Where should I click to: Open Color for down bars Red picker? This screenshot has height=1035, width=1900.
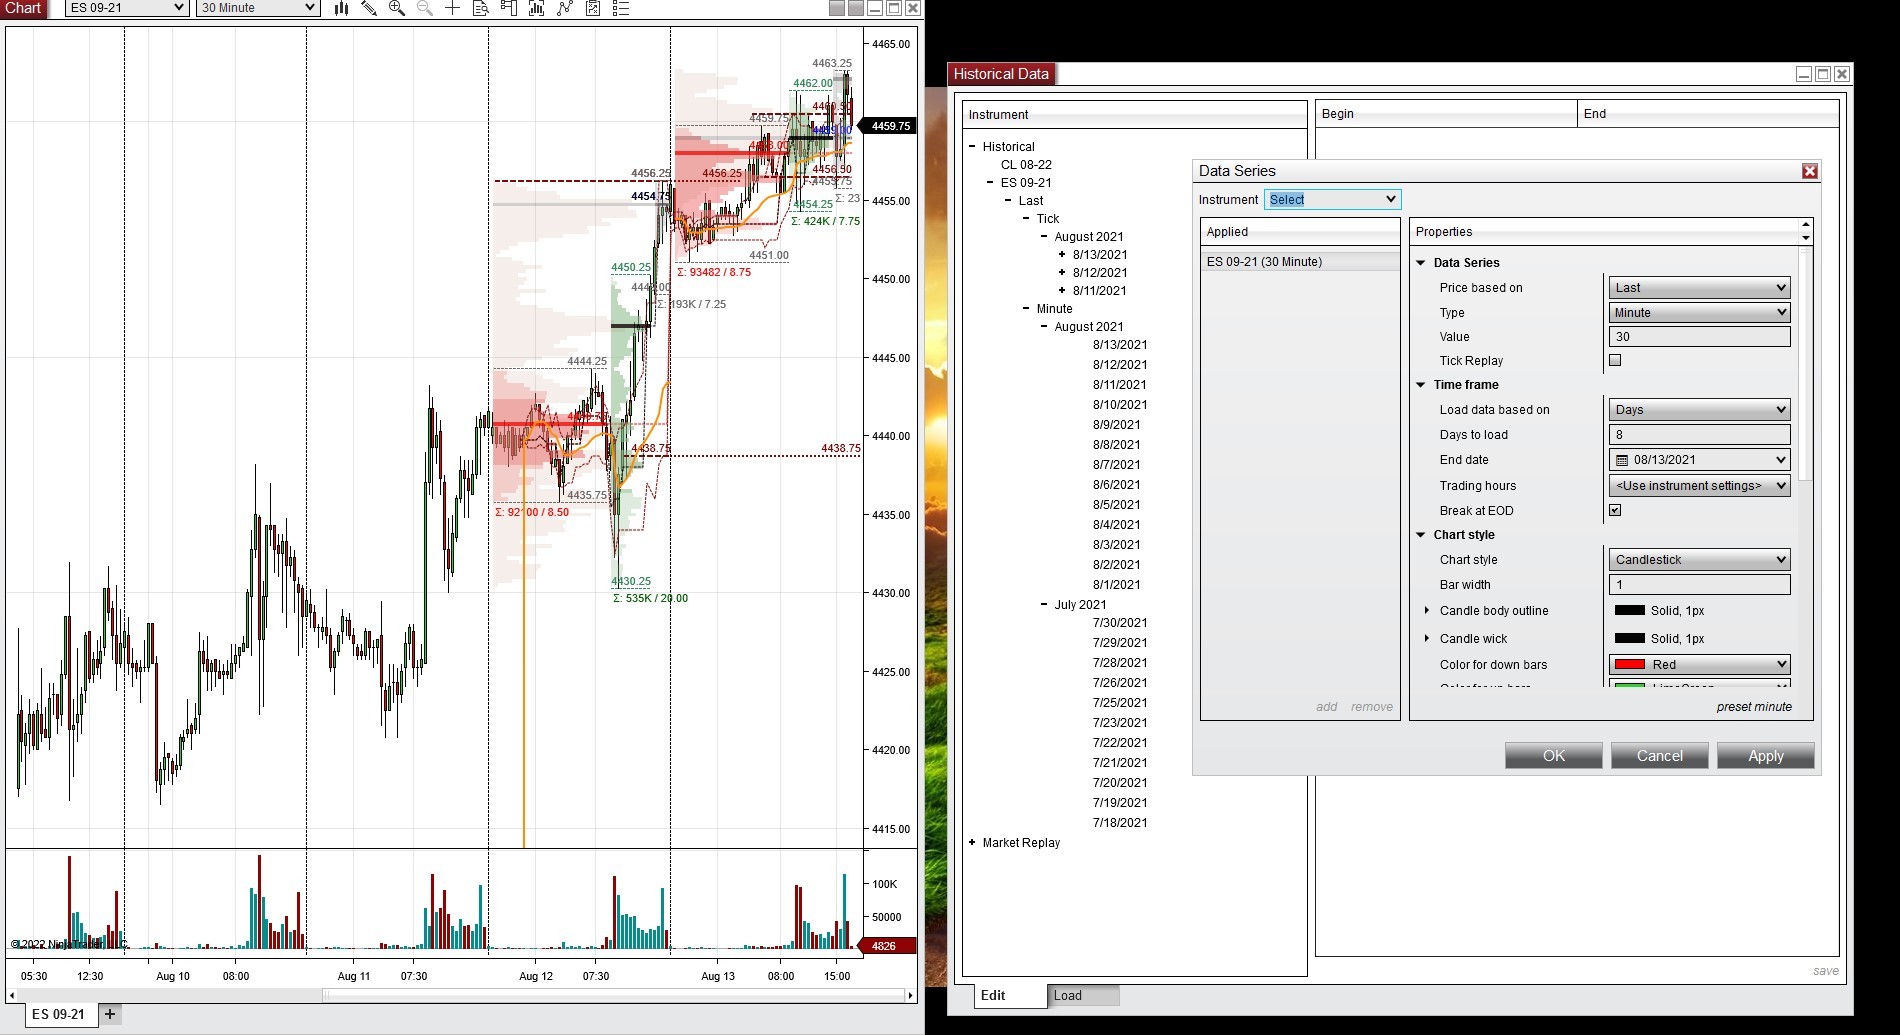(x=1700, y=665)
